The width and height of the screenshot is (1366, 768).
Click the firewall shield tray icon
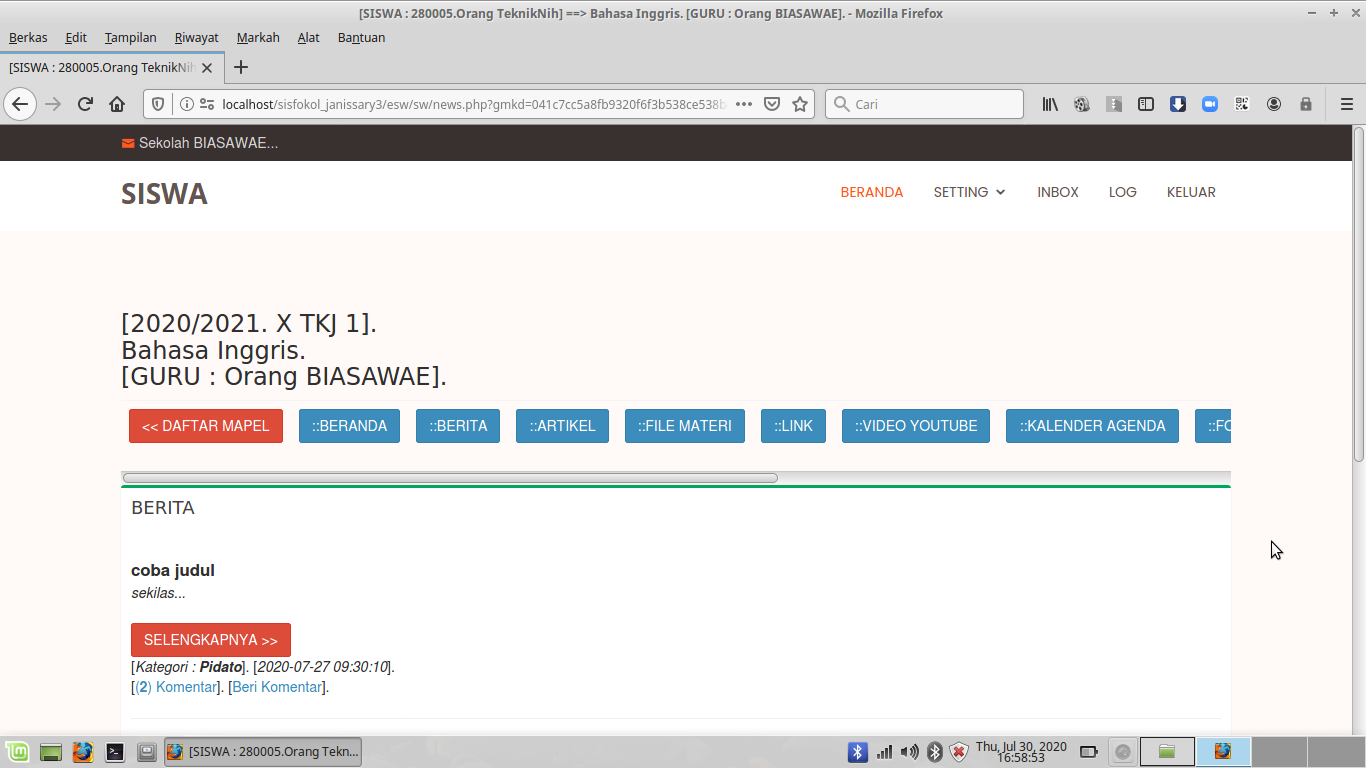click(x=958, y=752)
